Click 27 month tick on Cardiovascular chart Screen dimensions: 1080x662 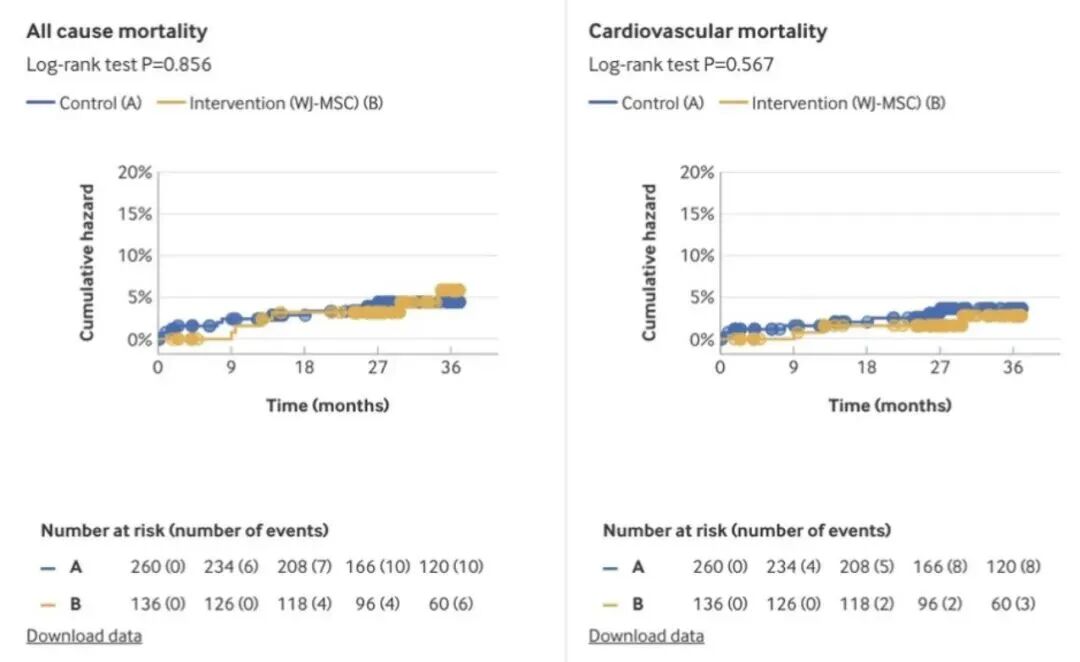939,367
